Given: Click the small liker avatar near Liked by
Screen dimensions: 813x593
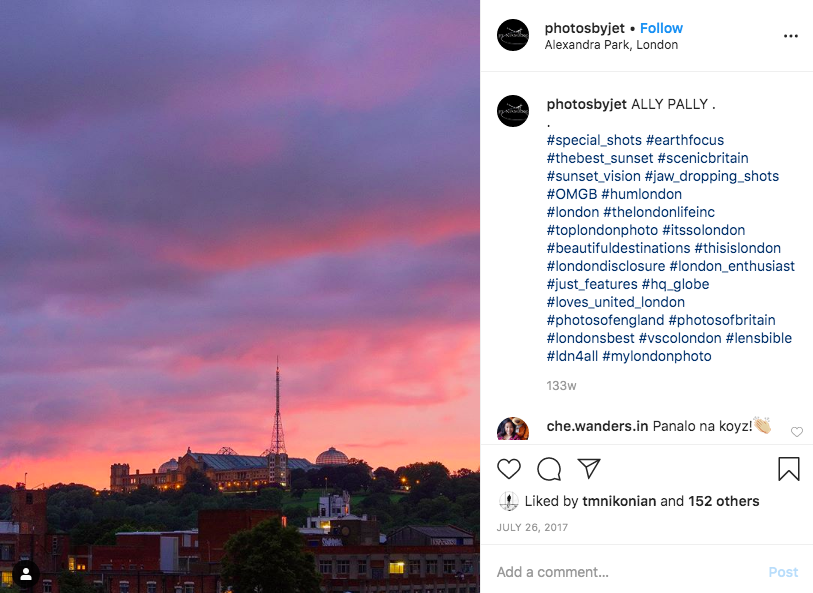Looking at the screenshot, I should (x=508, y=502).
